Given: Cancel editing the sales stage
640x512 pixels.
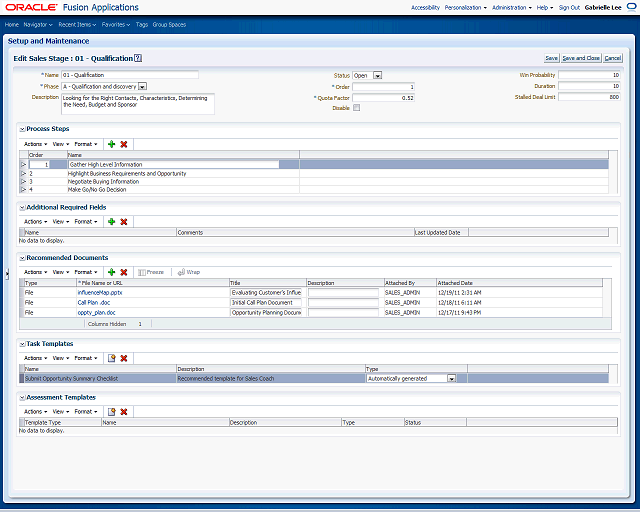Looking at the screenshot, I should pyautogui.click(x=613, y=58).
